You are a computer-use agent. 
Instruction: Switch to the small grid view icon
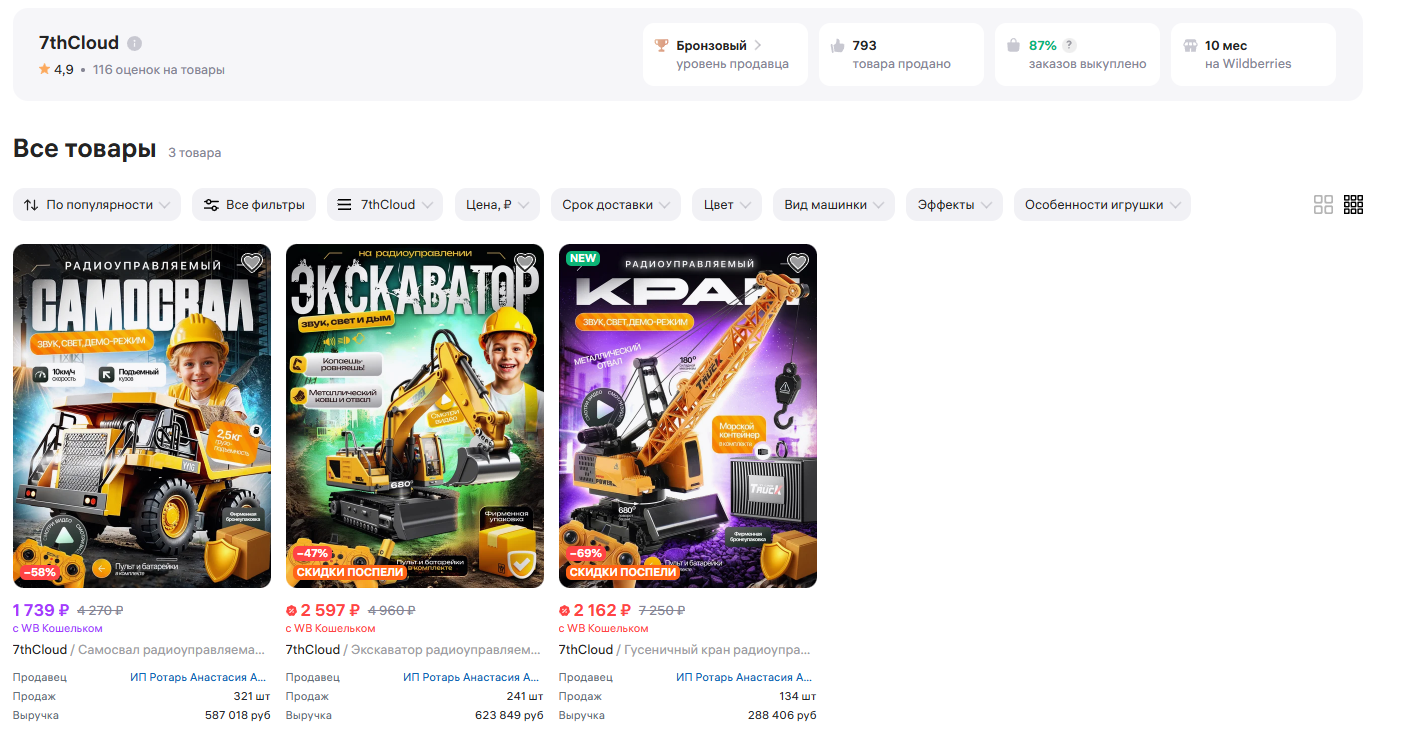click(1353, 205)
